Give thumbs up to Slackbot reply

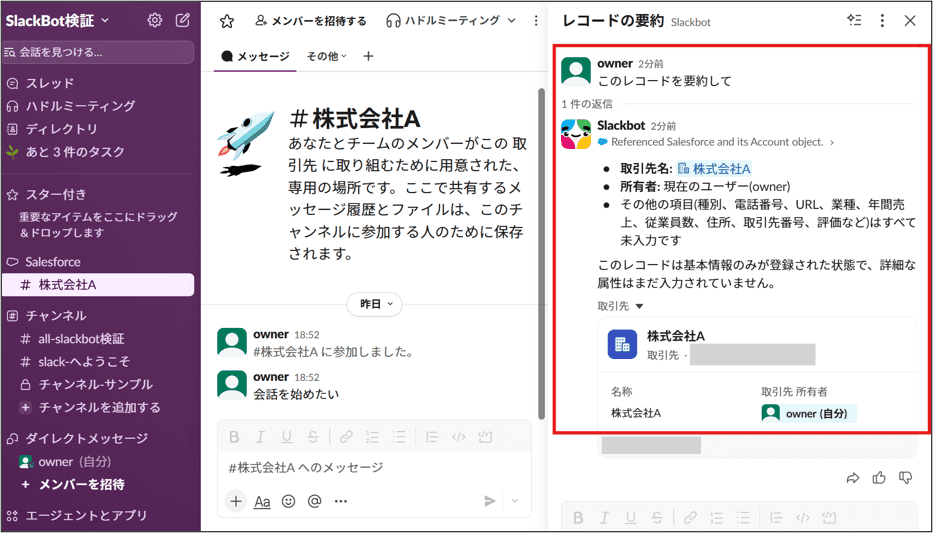coord(879,477)
